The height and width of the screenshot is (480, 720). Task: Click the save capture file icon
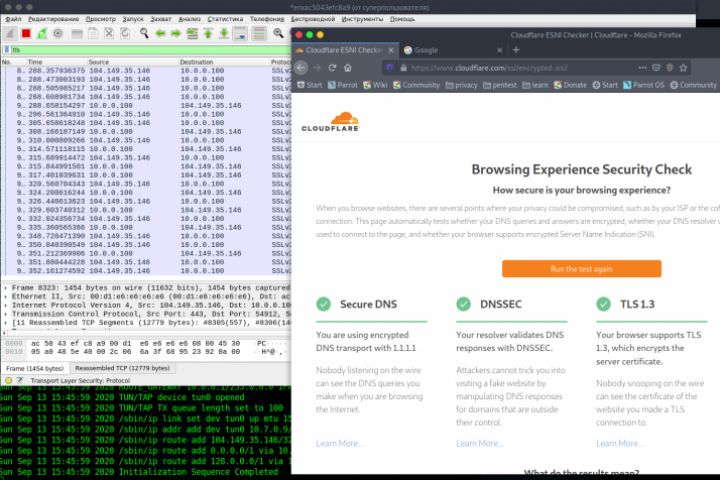(93, 34)
